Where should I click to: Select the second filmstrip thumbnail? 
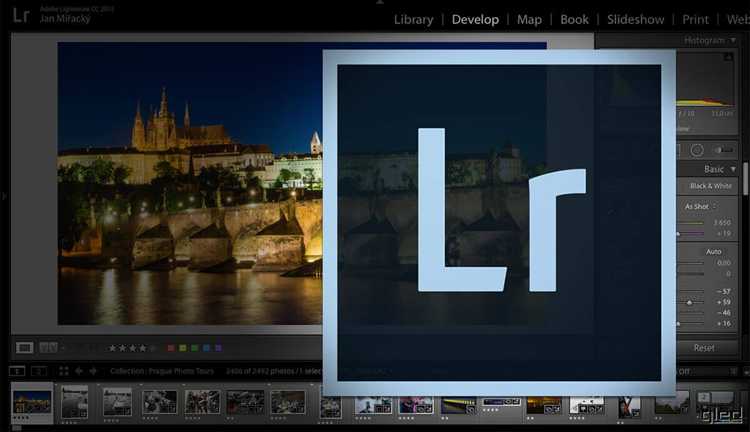75,402
